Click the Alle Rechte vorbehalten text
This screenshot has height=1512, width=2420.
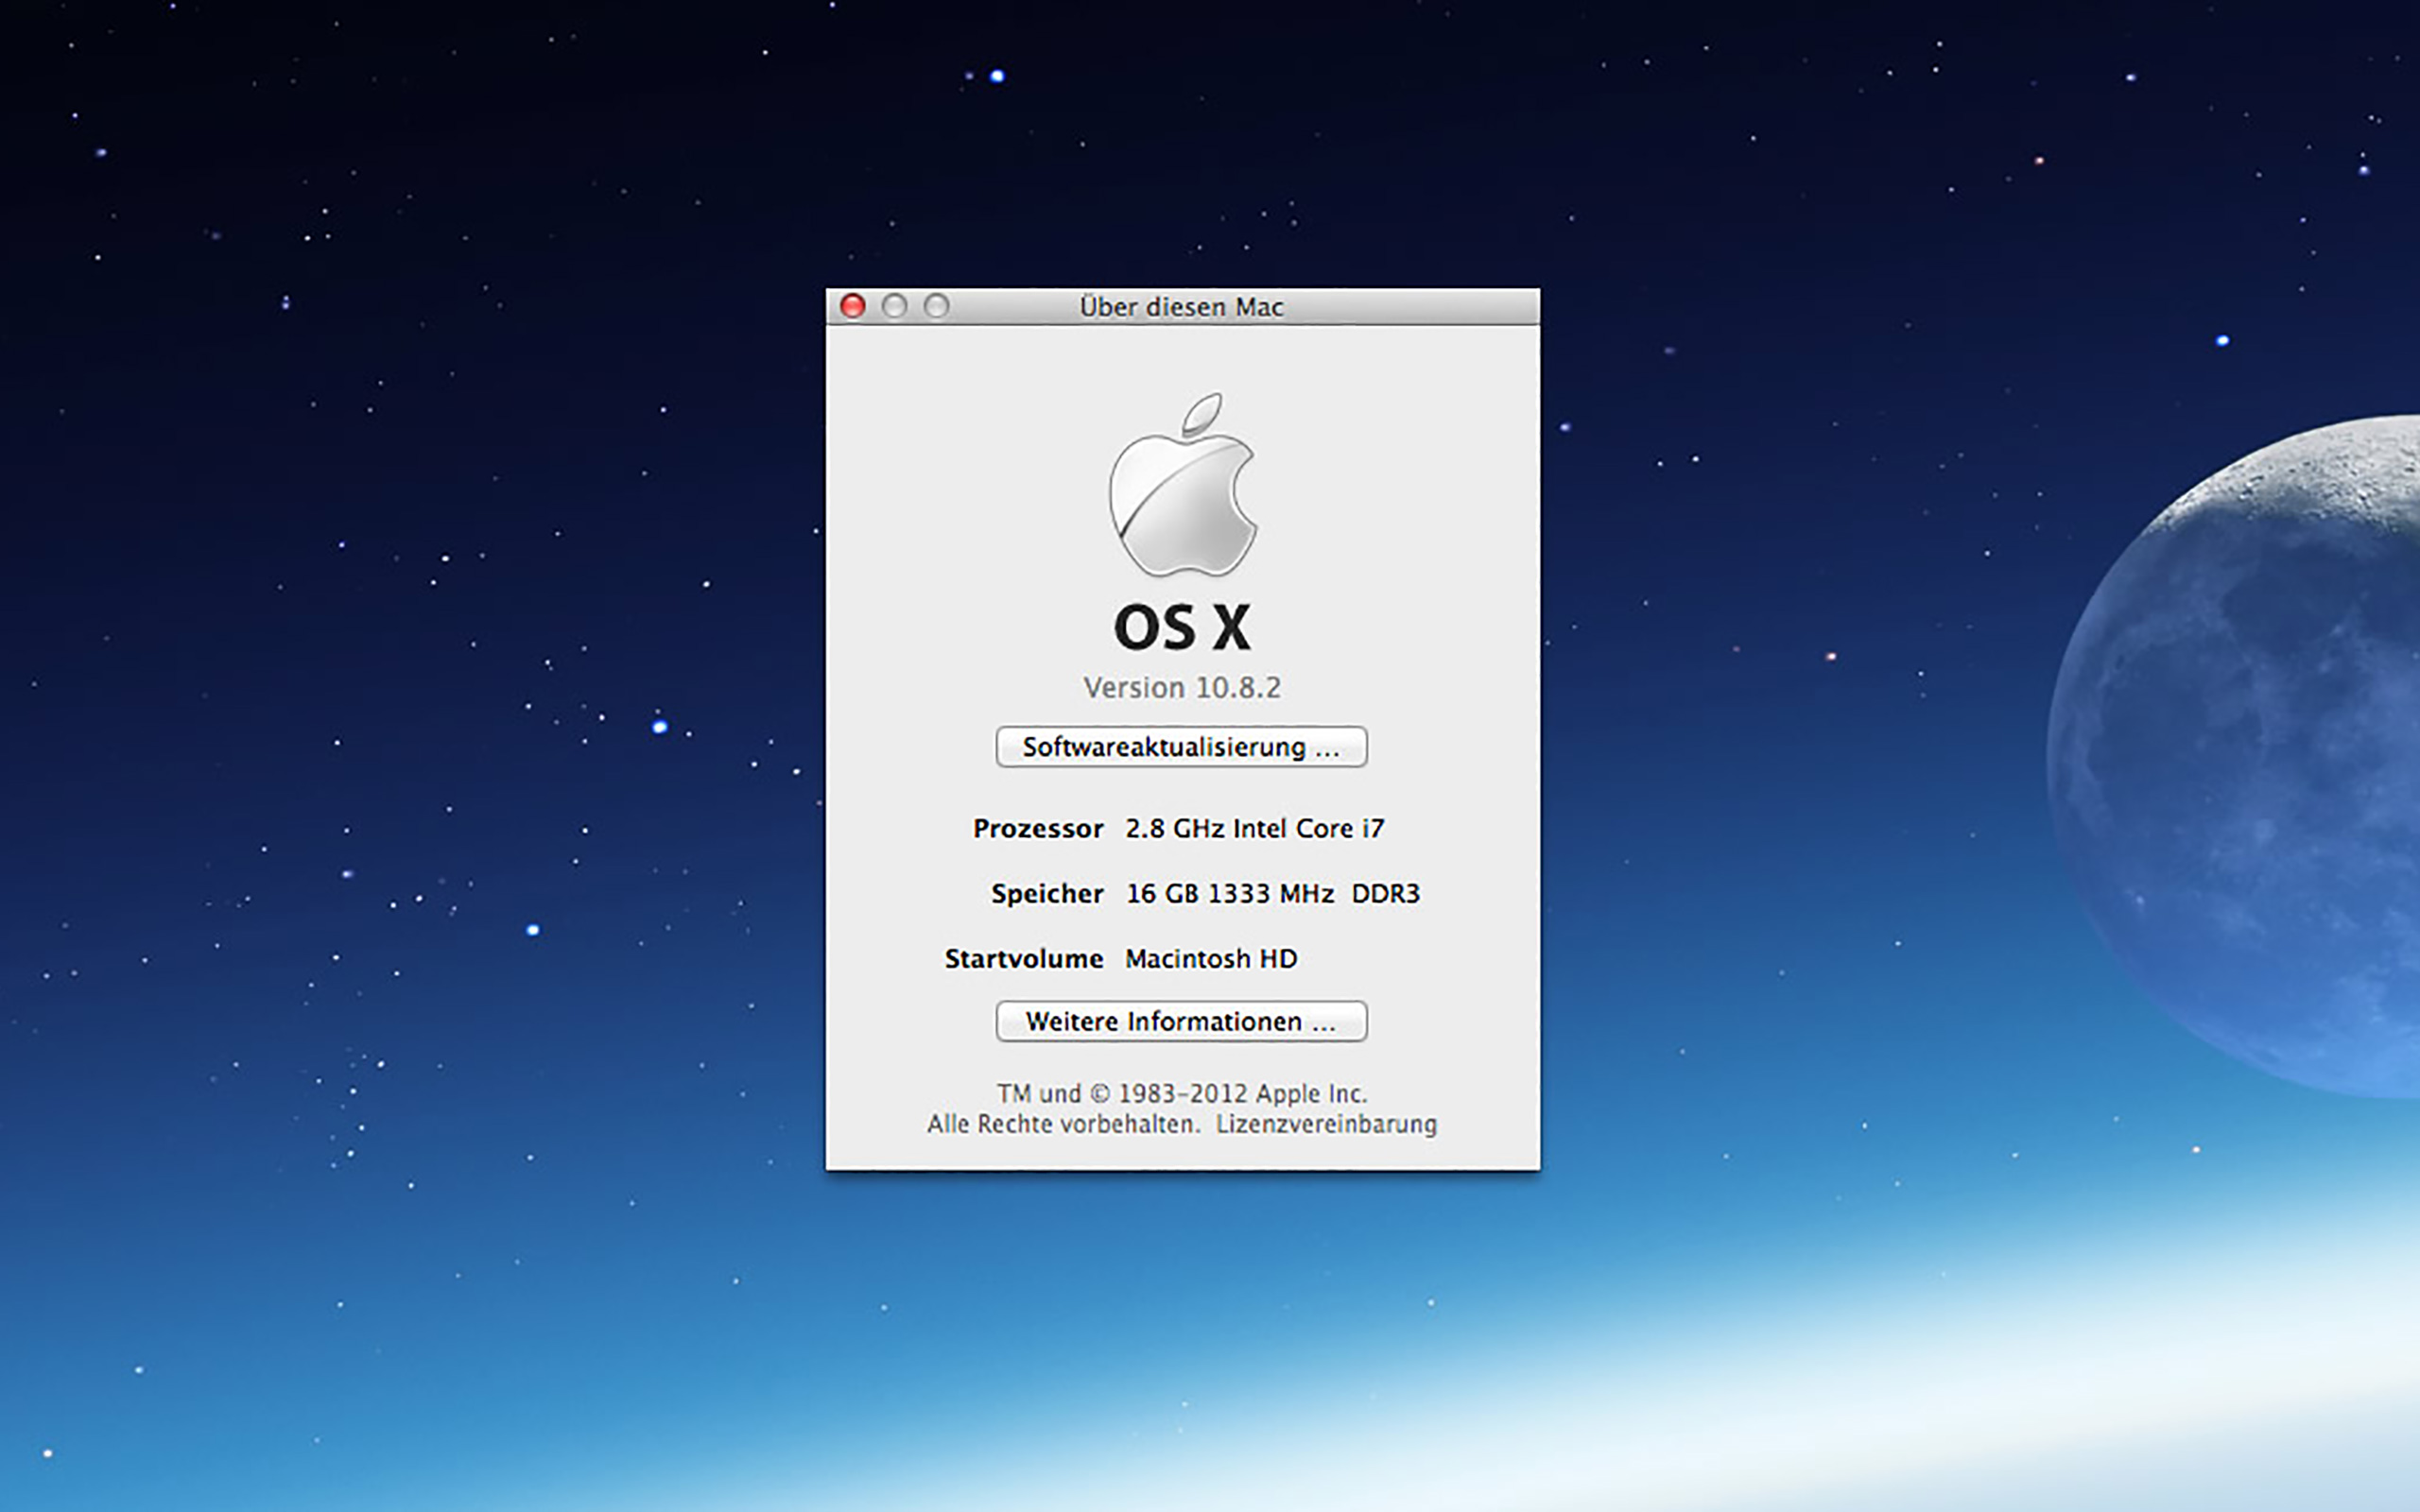click(x=1063, y=1124)
